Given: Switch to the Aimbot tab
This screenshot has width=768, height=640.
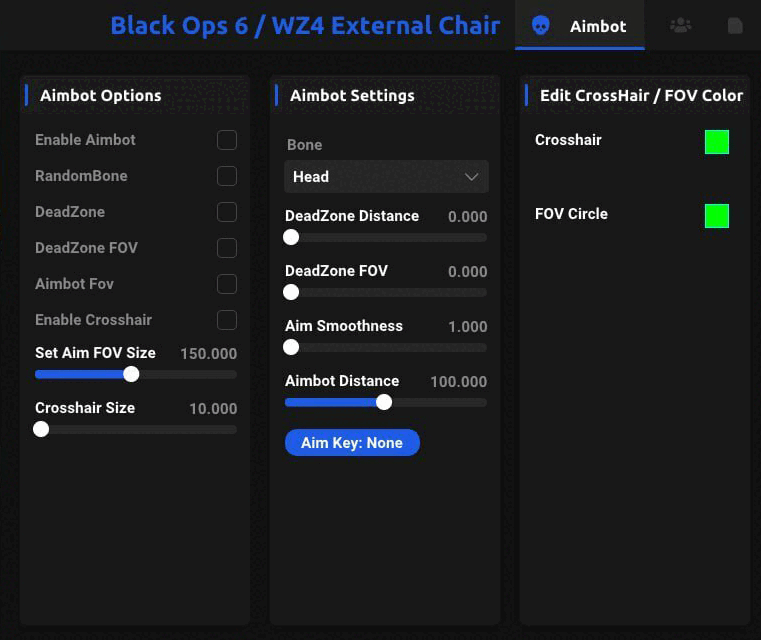Looking at the screenshot, I should pos(579,26).
